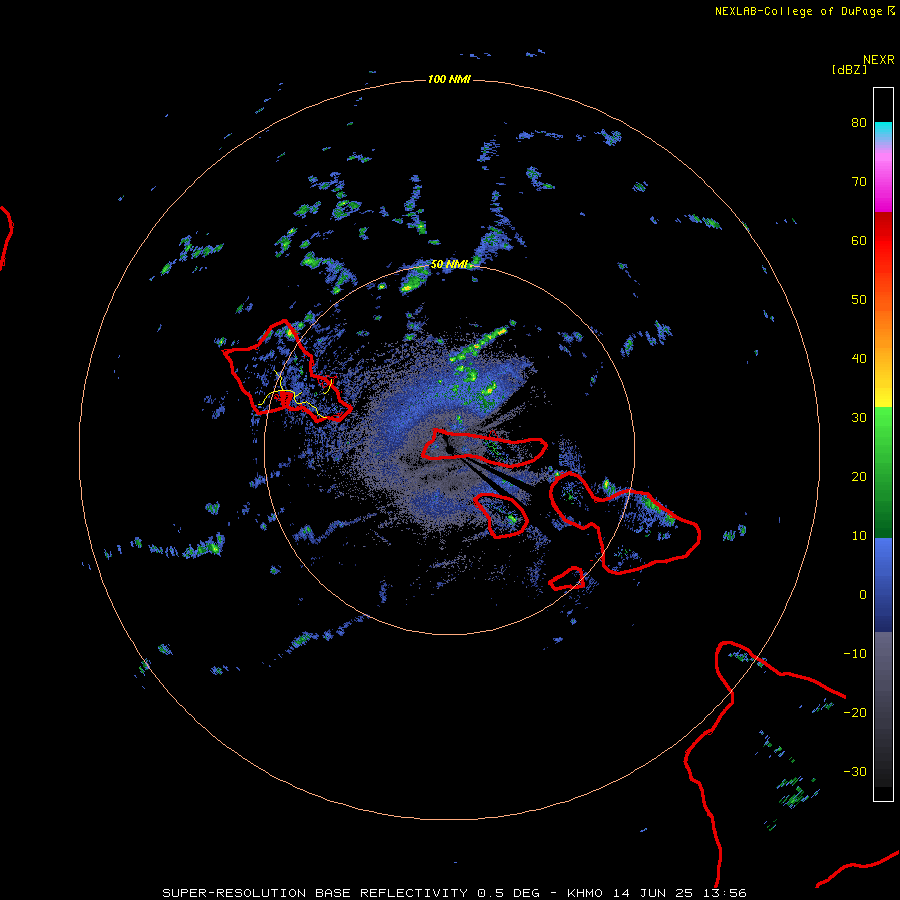Click the -30 value on the dBZ scale
The image size is (900, 900).
point(855,772)
